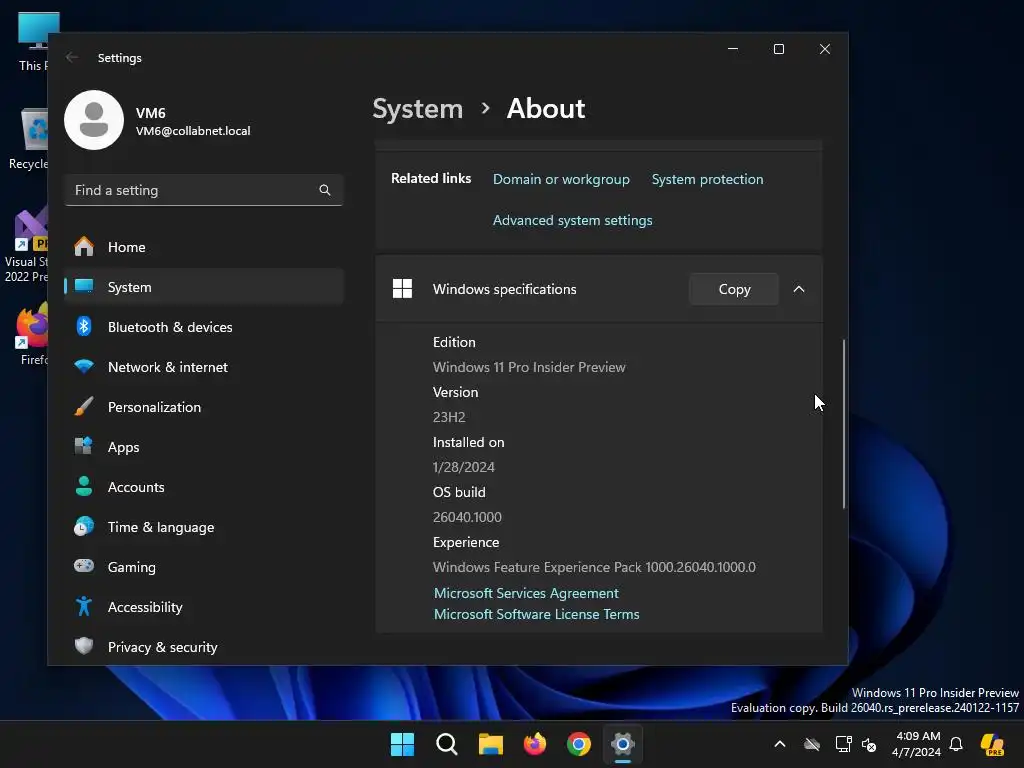1024x768 pixels.
Task: Click the VM6 user avatar
Action: coord(94,120)
